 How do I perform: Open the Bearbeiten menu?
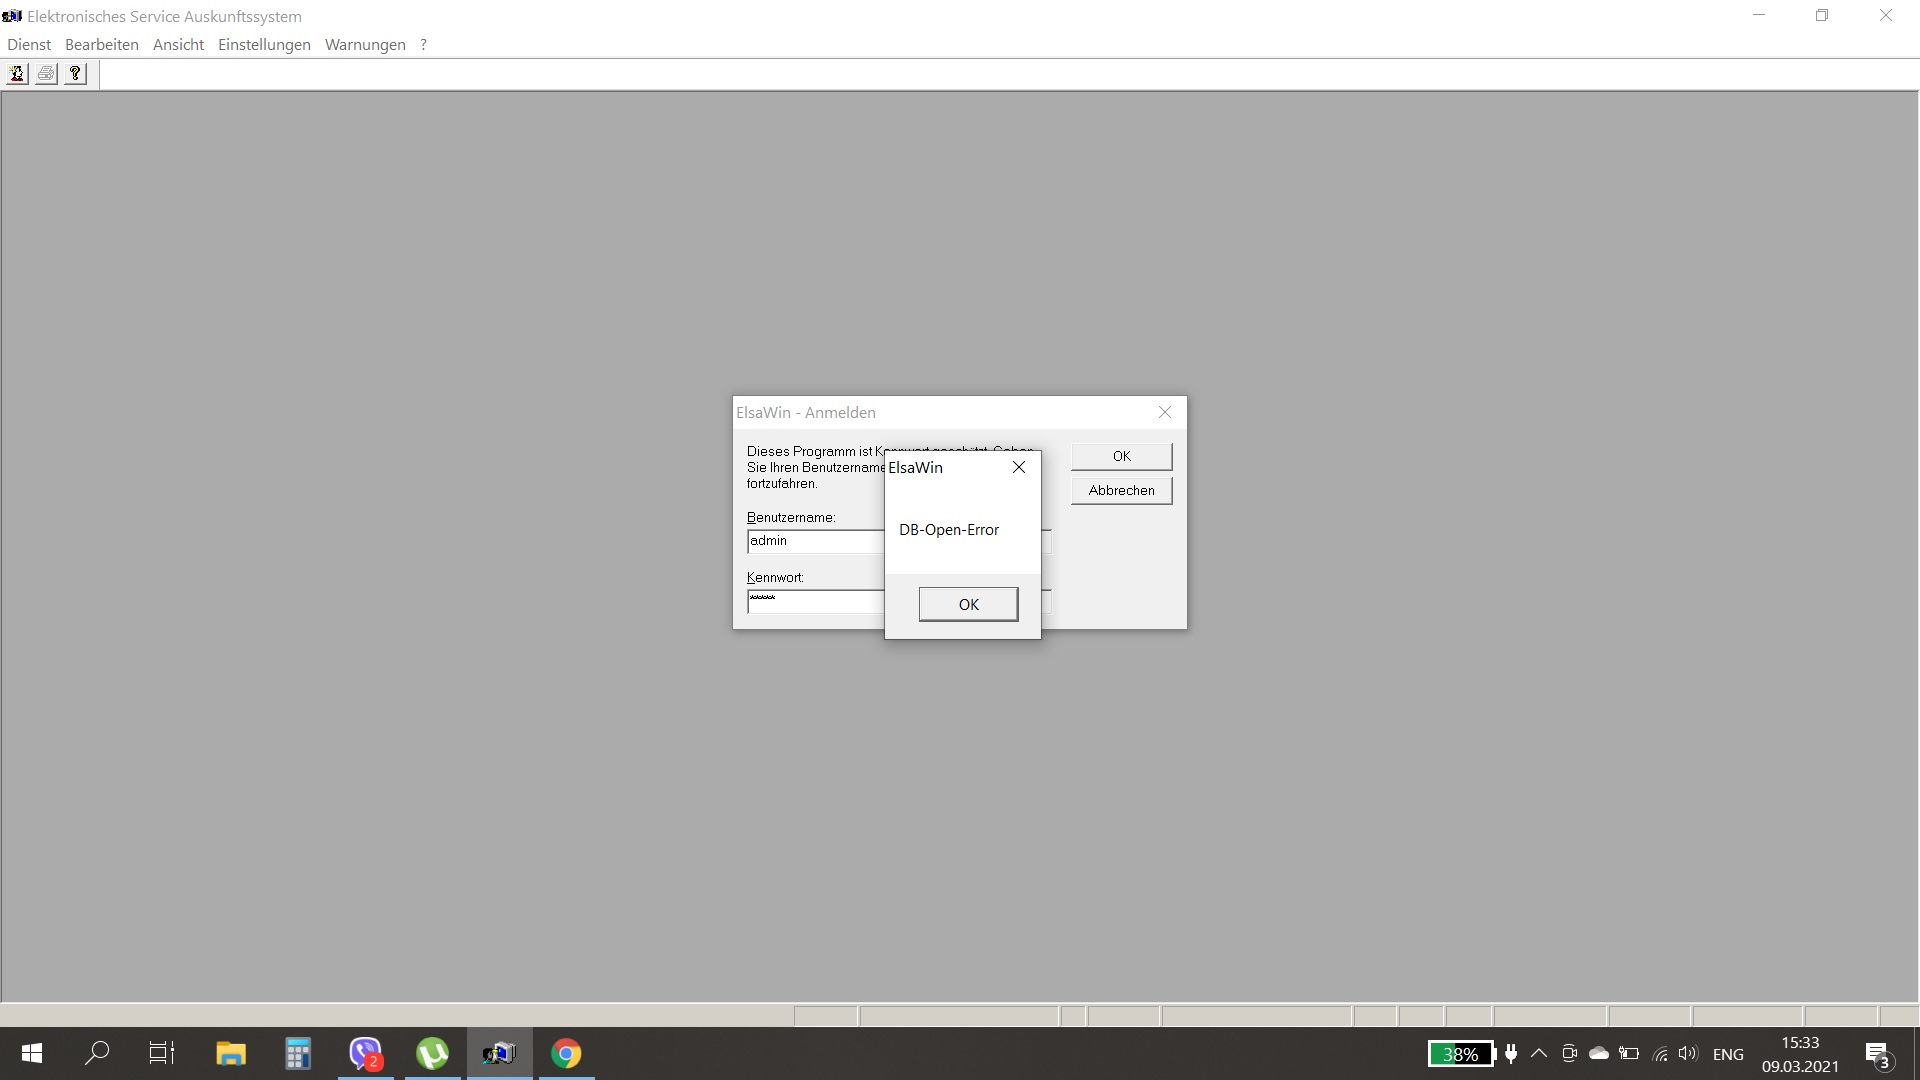pyautogui.click(x=101, y=44)
